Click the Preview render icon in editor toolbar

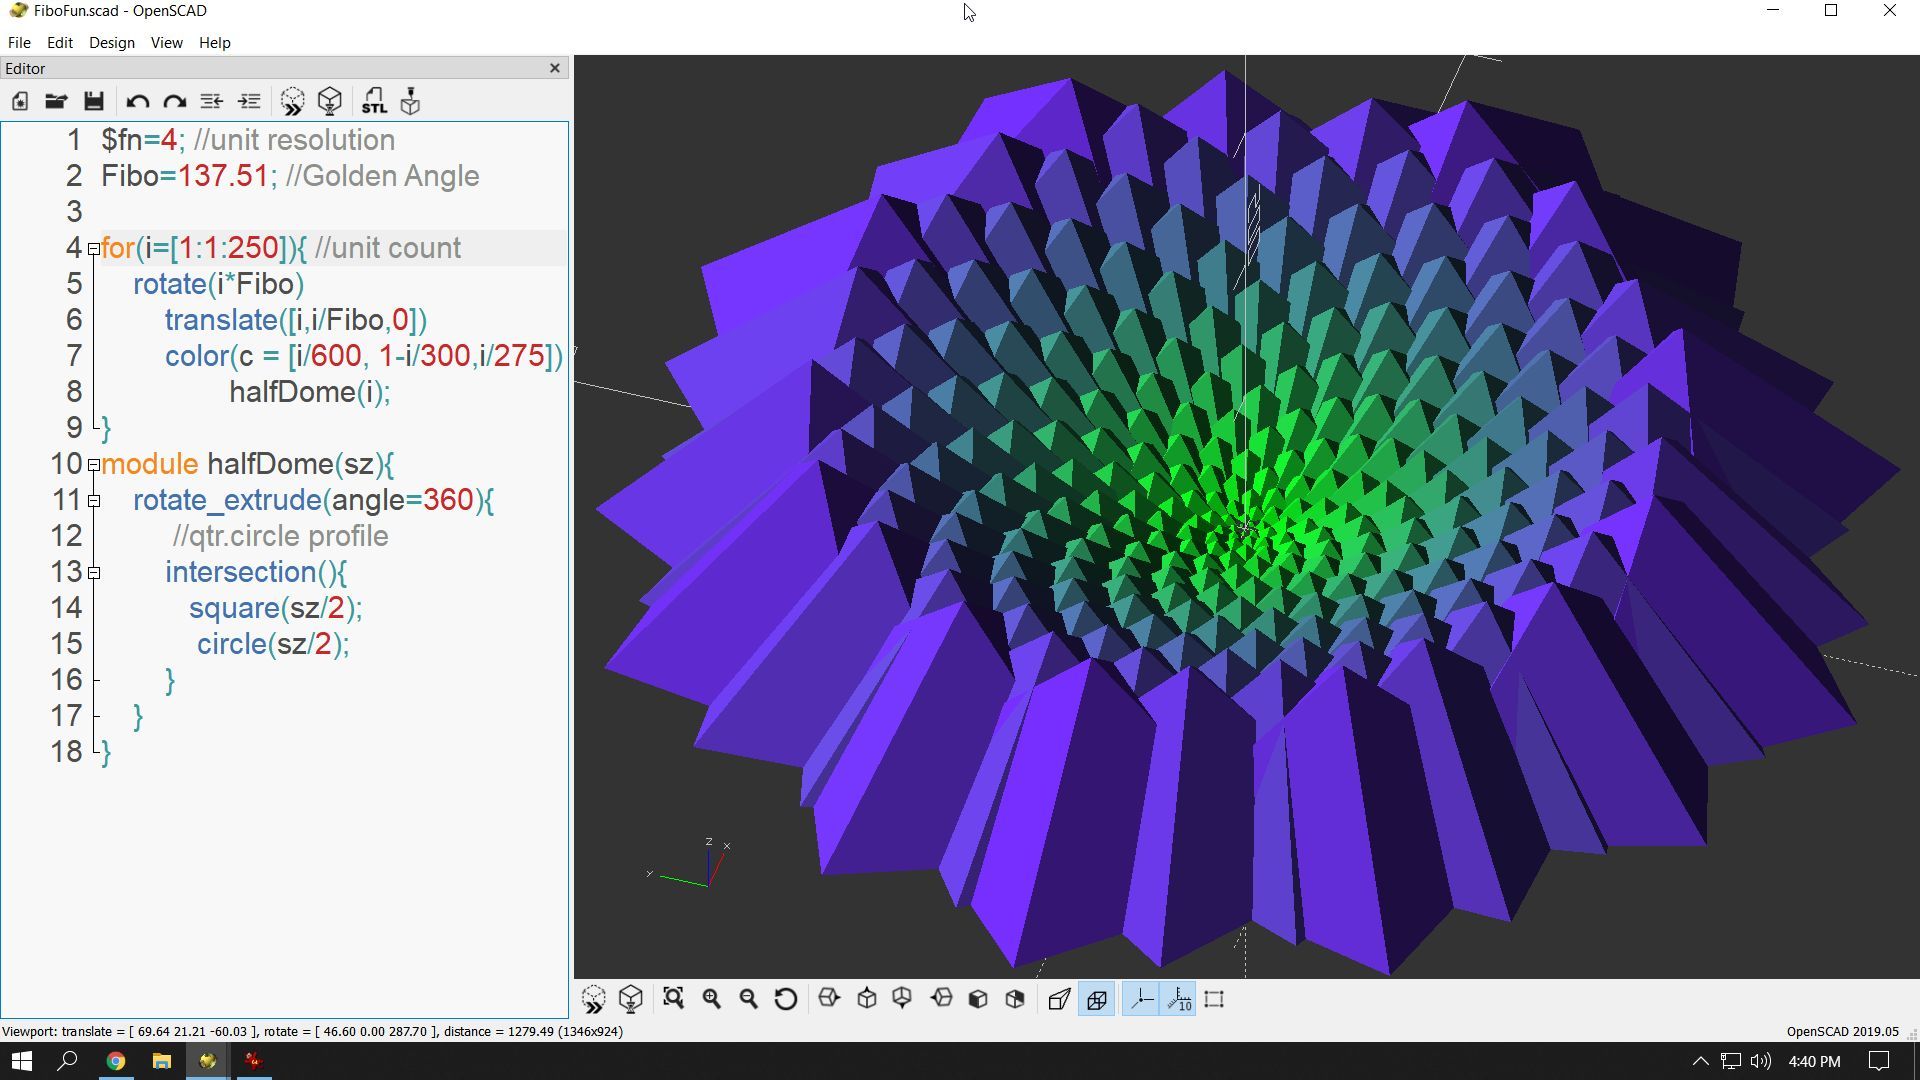click(x=292, y=101)
